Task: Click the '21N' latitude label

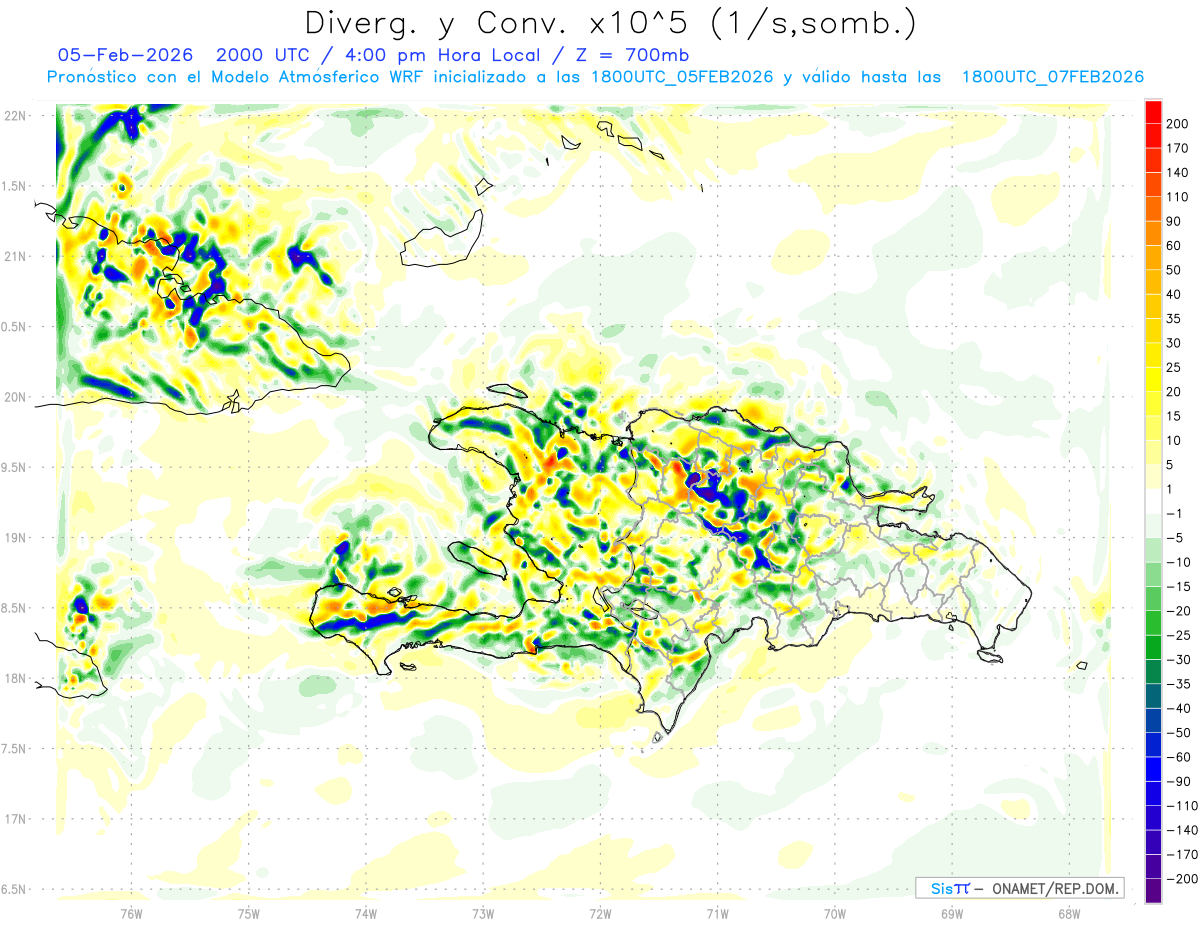Action: (14, 256)
